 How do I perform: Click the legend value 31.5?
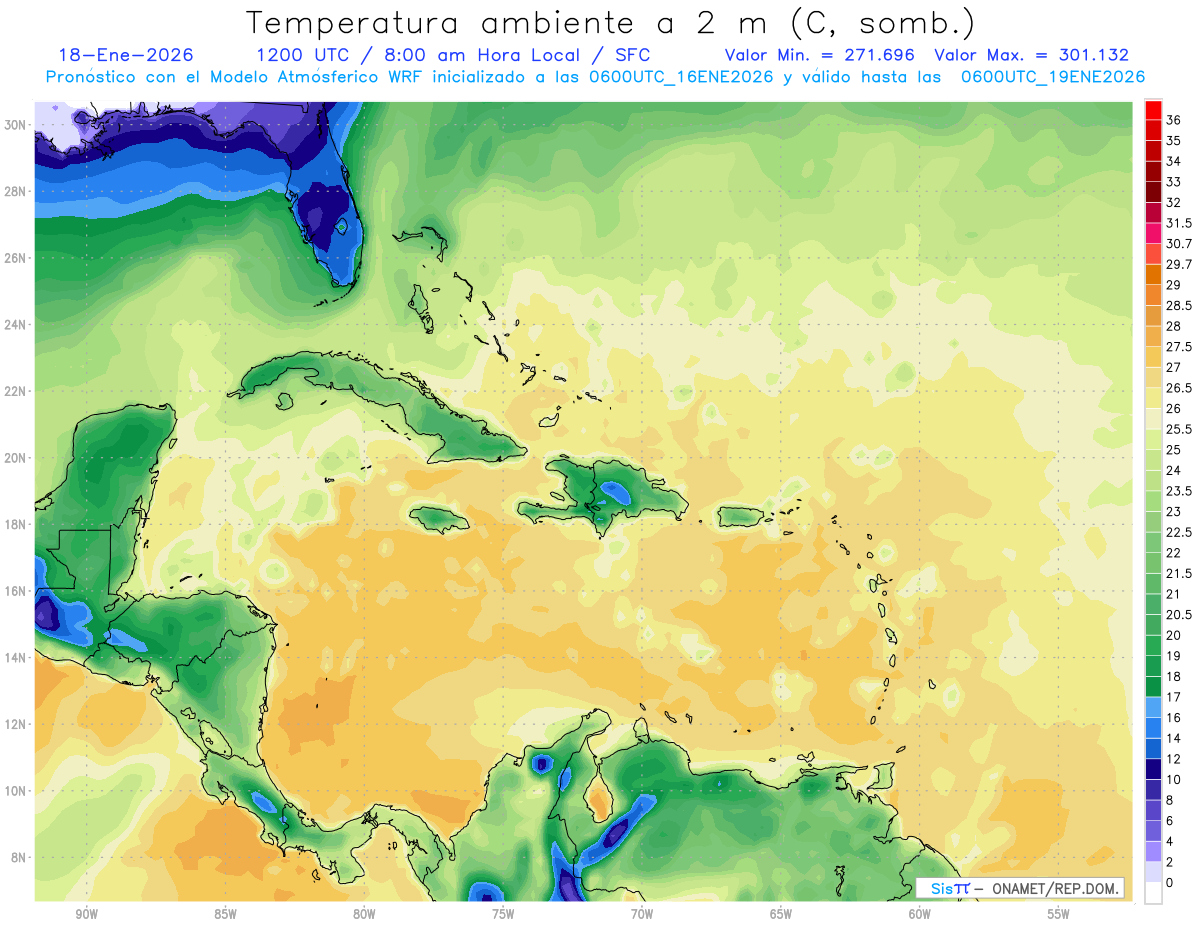click(x=1179, y=223)
